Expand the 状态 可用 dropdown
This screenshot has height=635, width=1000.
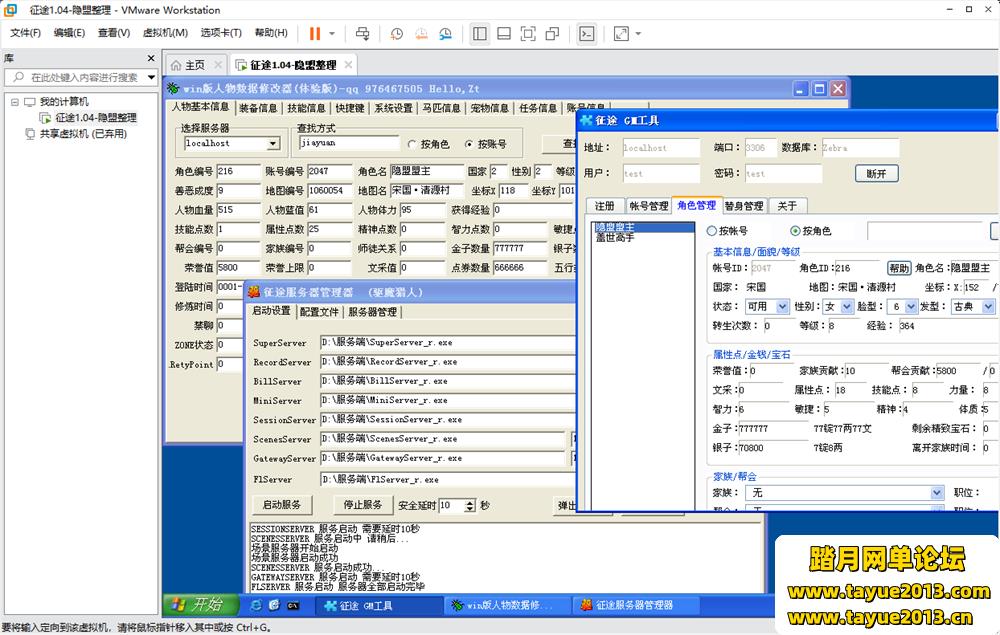(783, 307)
